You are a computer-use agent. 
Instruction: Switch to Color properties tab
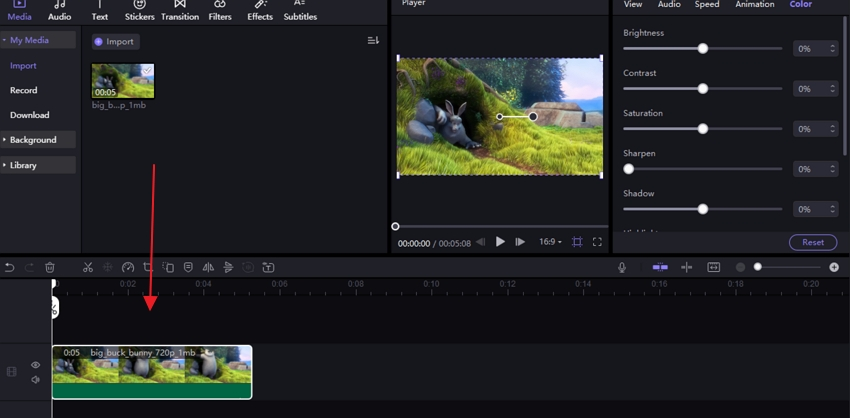800,4
